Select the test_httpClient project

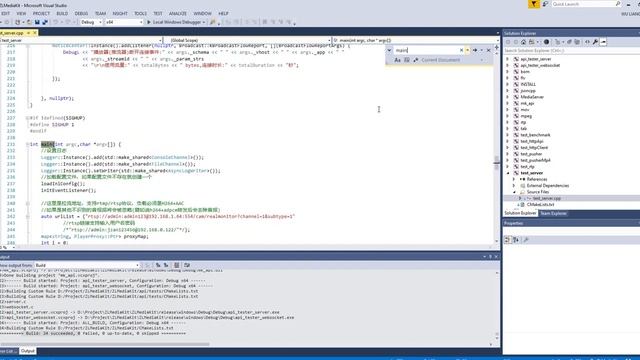[534, 148]
